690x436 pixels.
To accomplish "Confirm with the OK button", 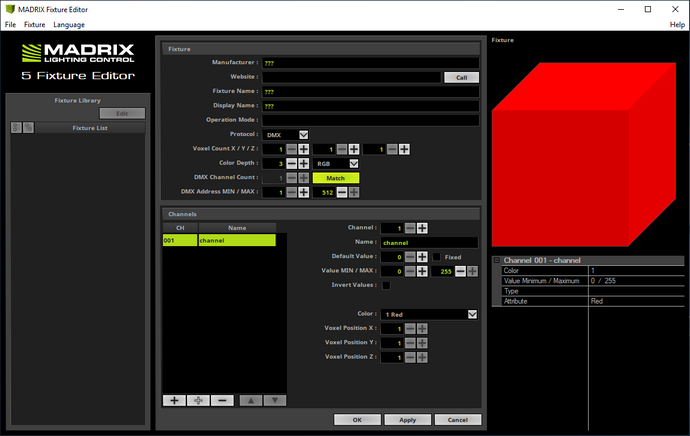I will (357, 420).
